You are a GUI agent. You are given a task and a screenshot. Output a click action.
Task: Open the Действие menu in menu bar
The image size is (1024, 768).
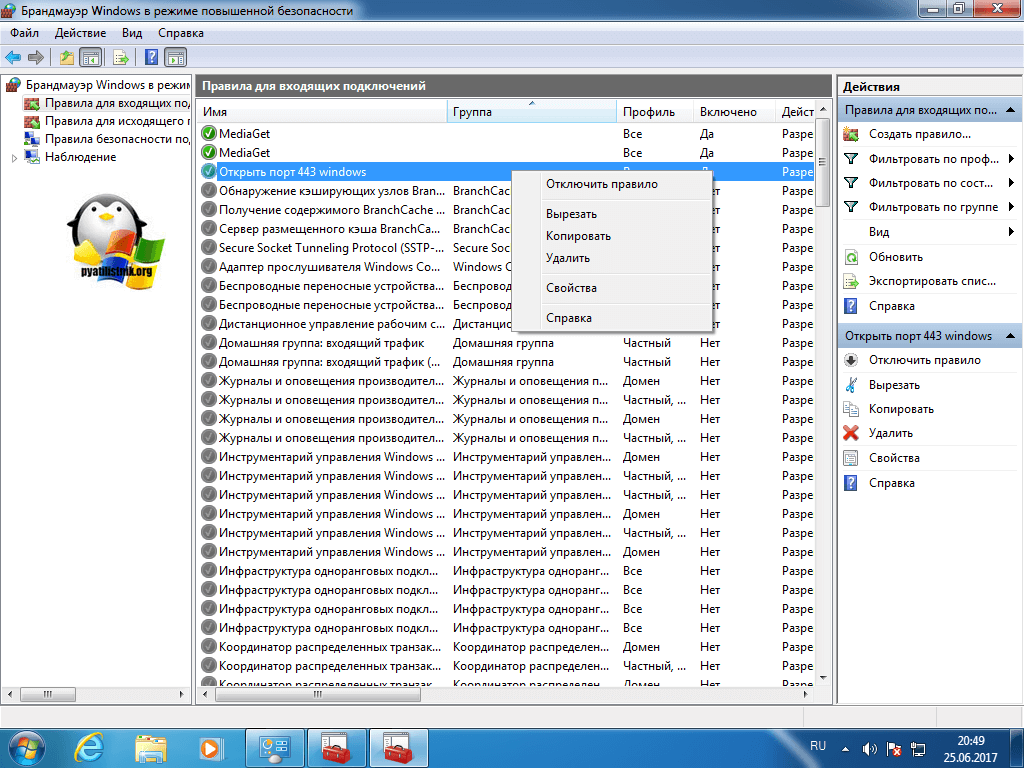(80, 33)
